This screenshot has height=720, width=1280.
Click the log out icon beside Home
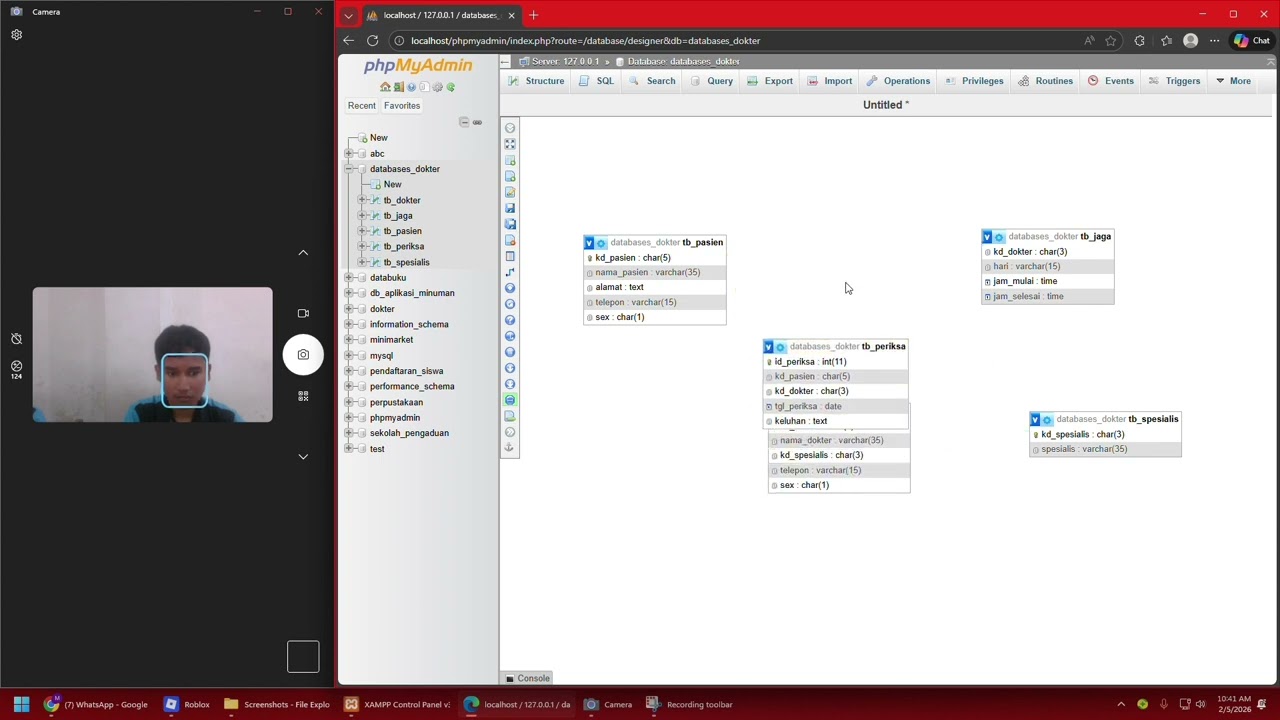pyautogui.click(x=398, y=87)
